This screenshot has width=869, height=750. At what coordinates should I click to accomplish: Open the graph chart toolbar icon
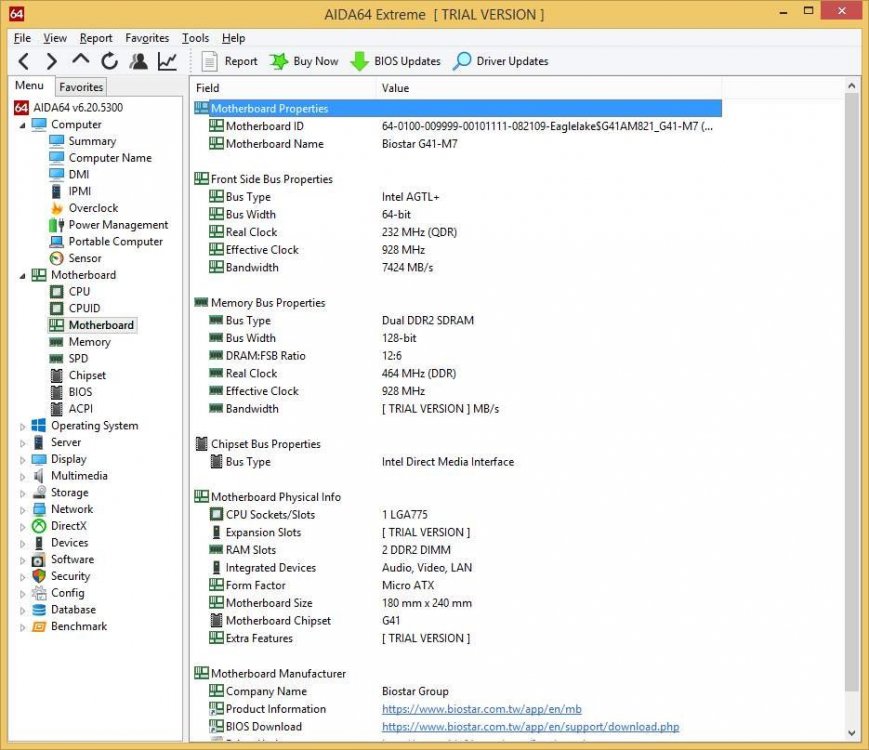[167, 62]
